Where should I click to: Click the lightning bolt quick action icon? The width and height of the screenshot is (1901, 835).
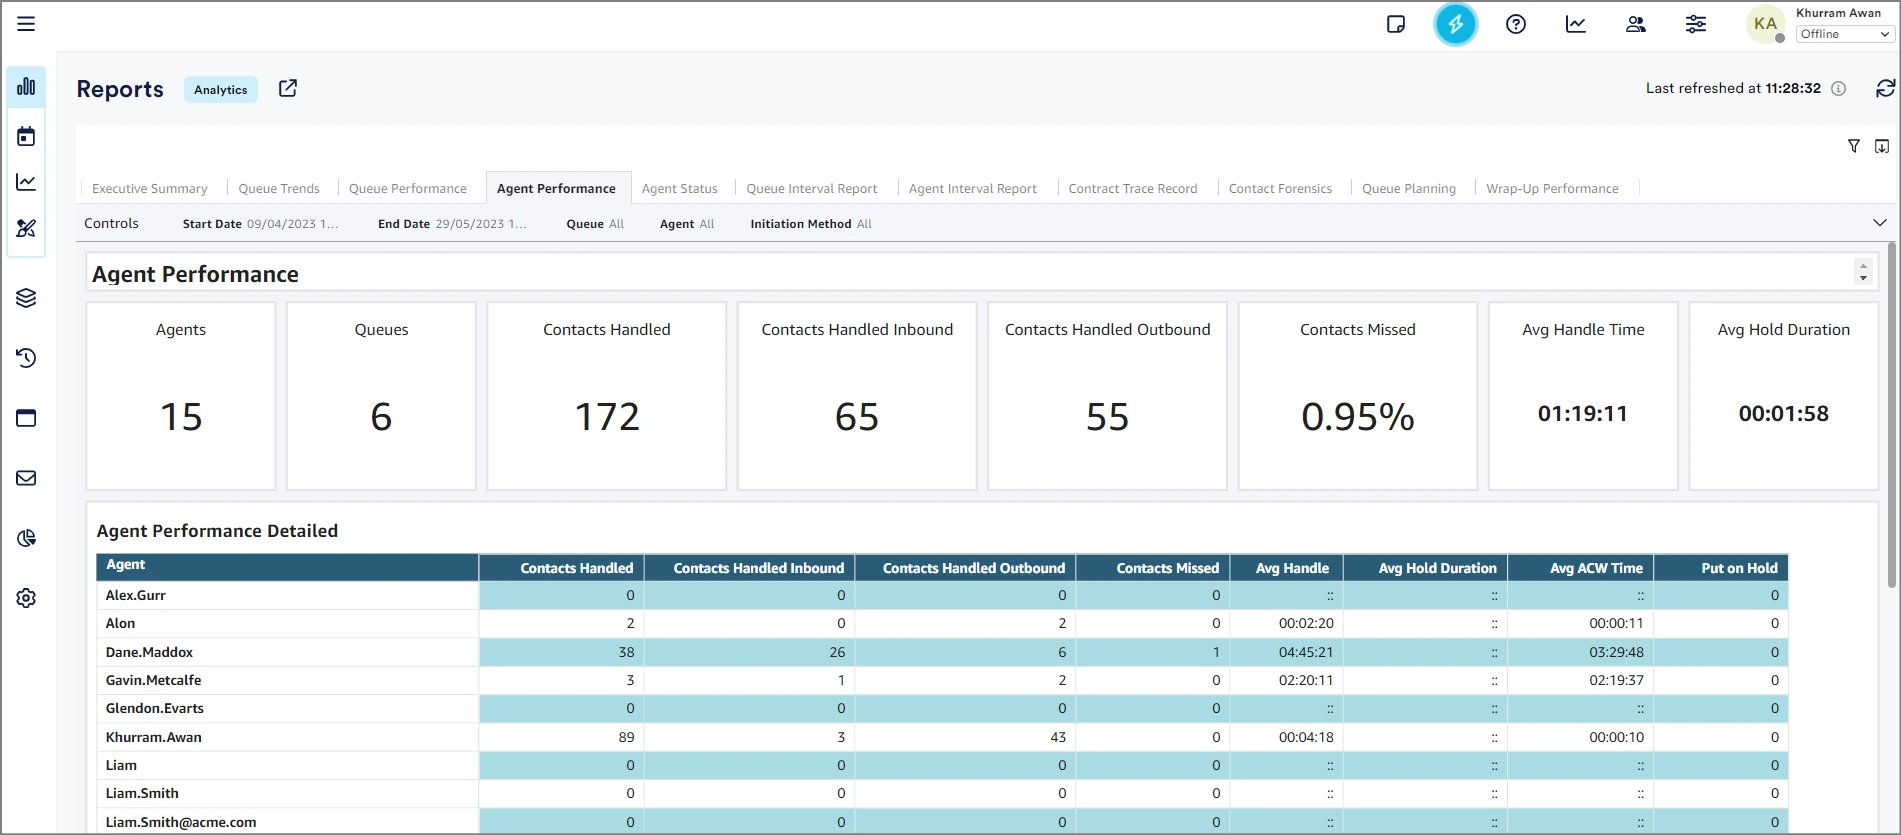pyautogui.click(x=1455, y=24)
